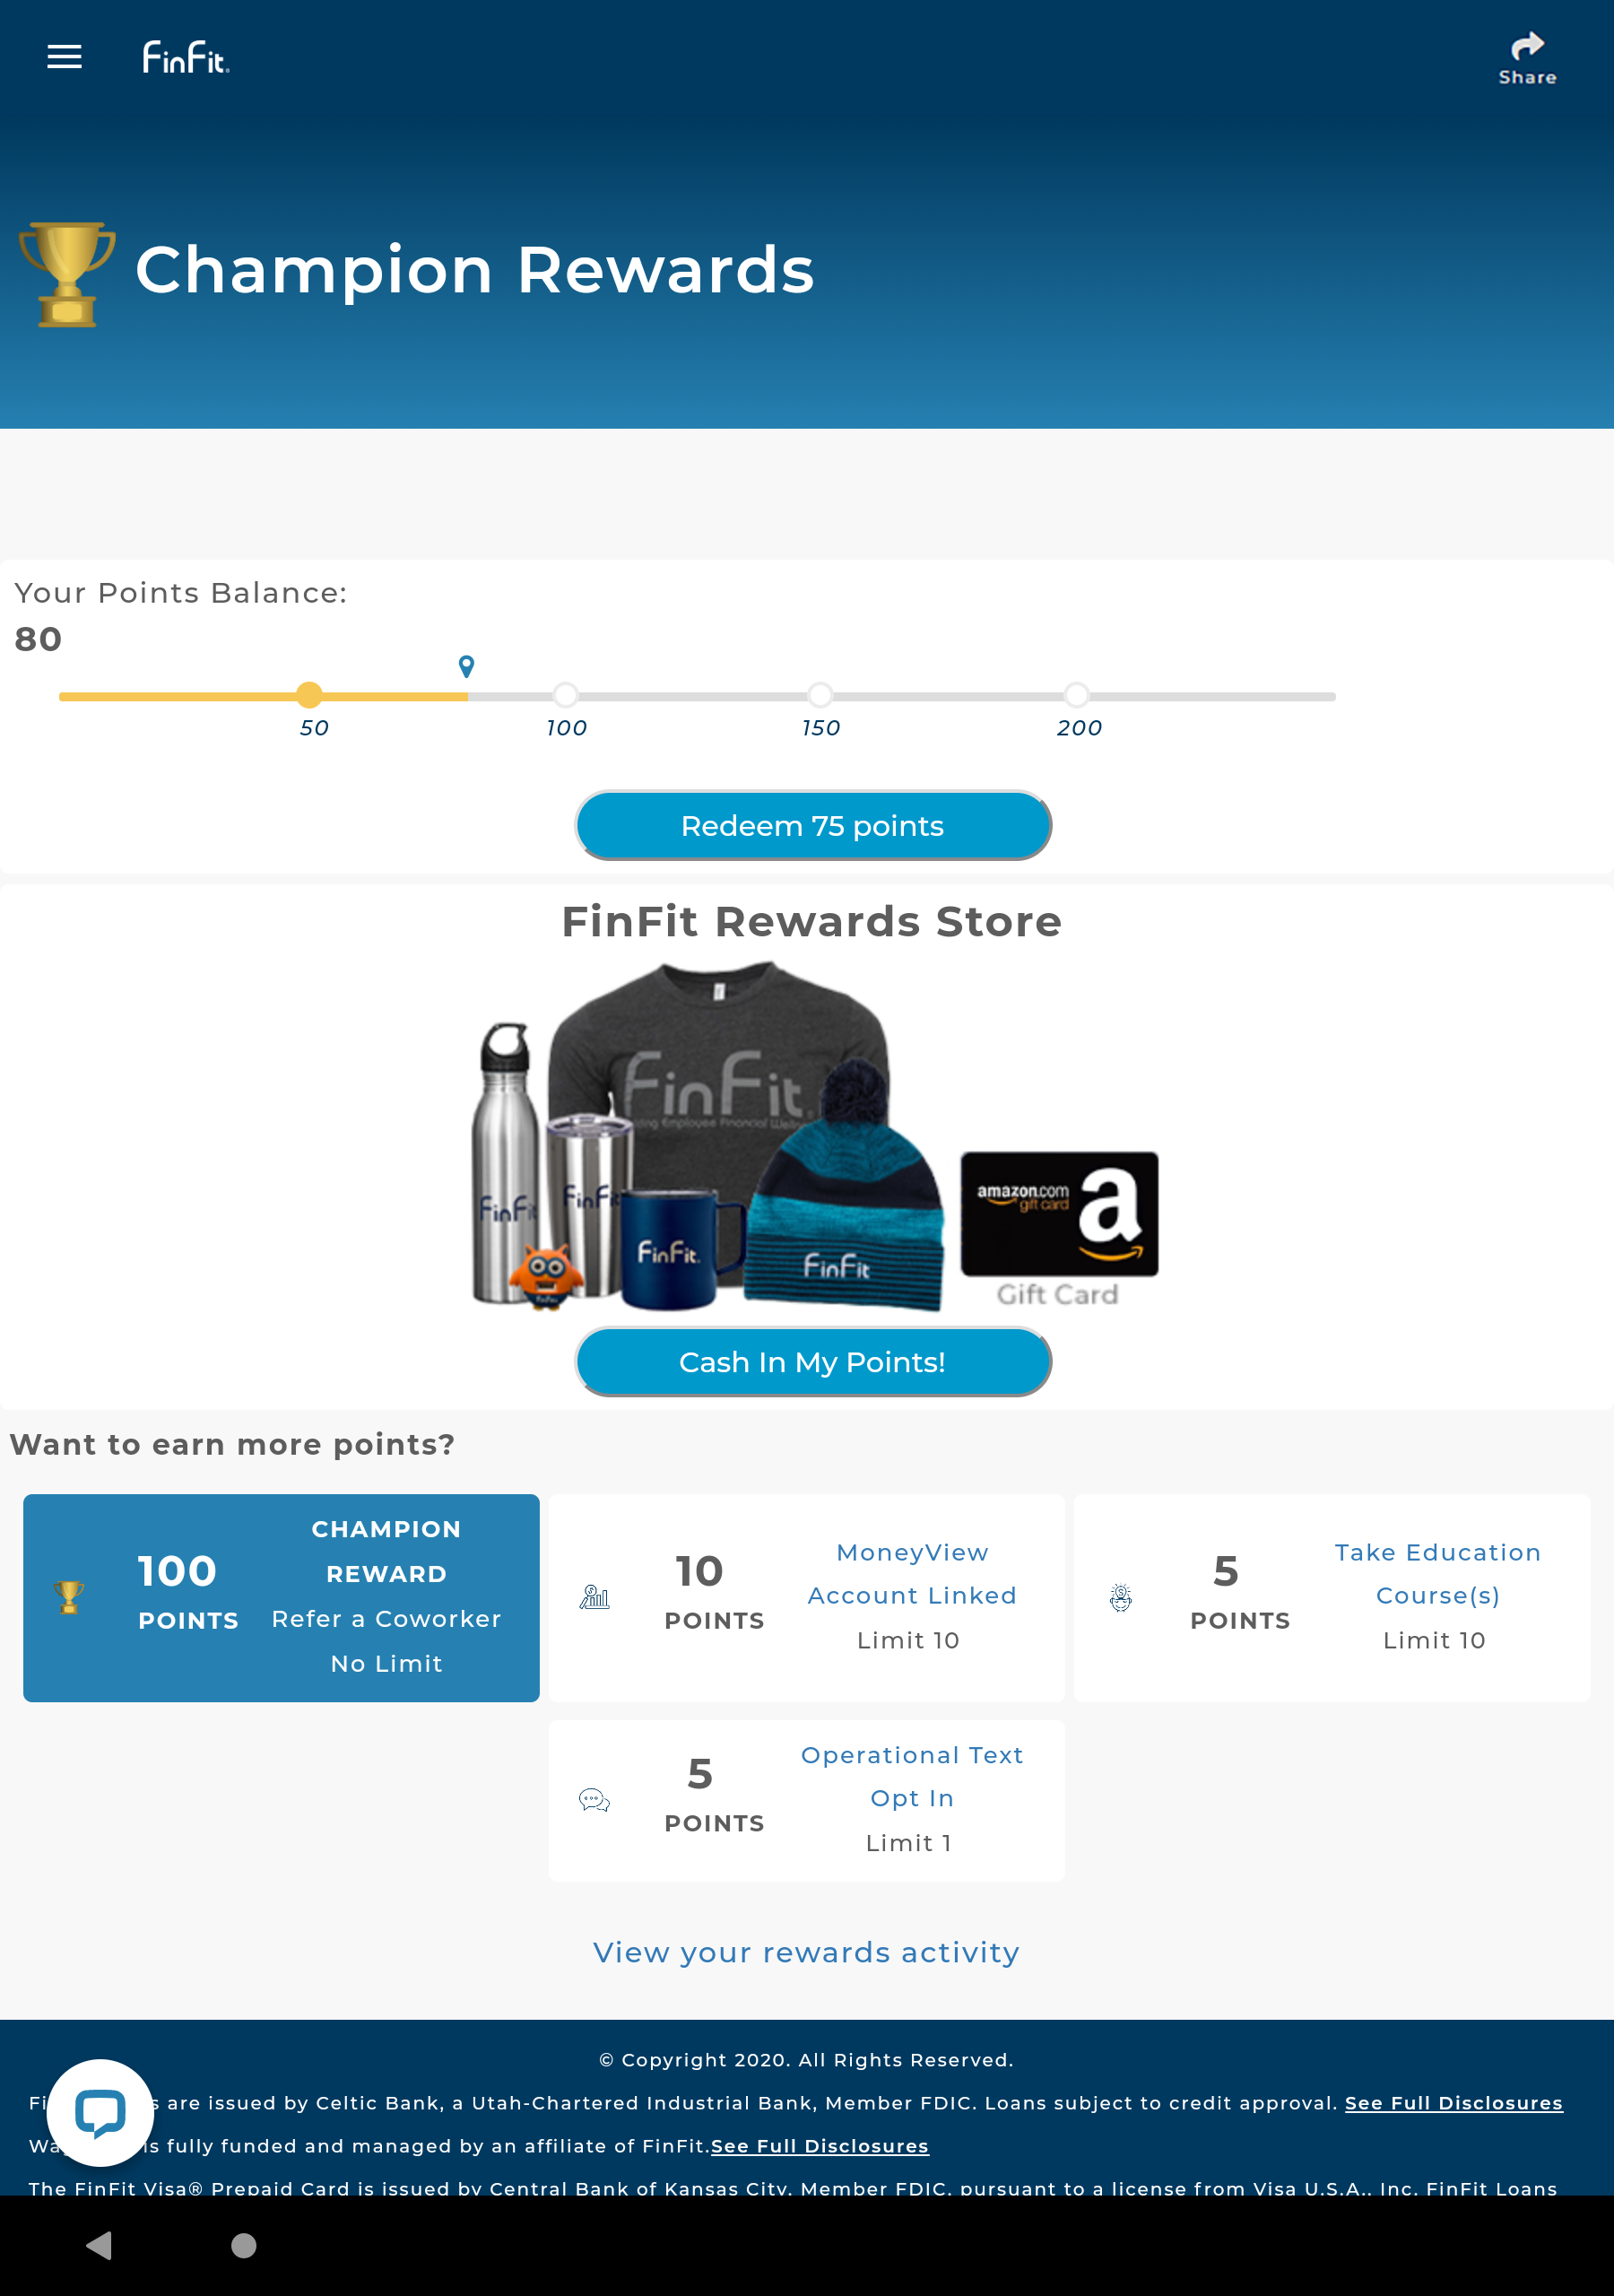Open the live chat bubble widget
This screenshot has height=2296, width=1614.
pyautogui.click(x=100, y=2112)
